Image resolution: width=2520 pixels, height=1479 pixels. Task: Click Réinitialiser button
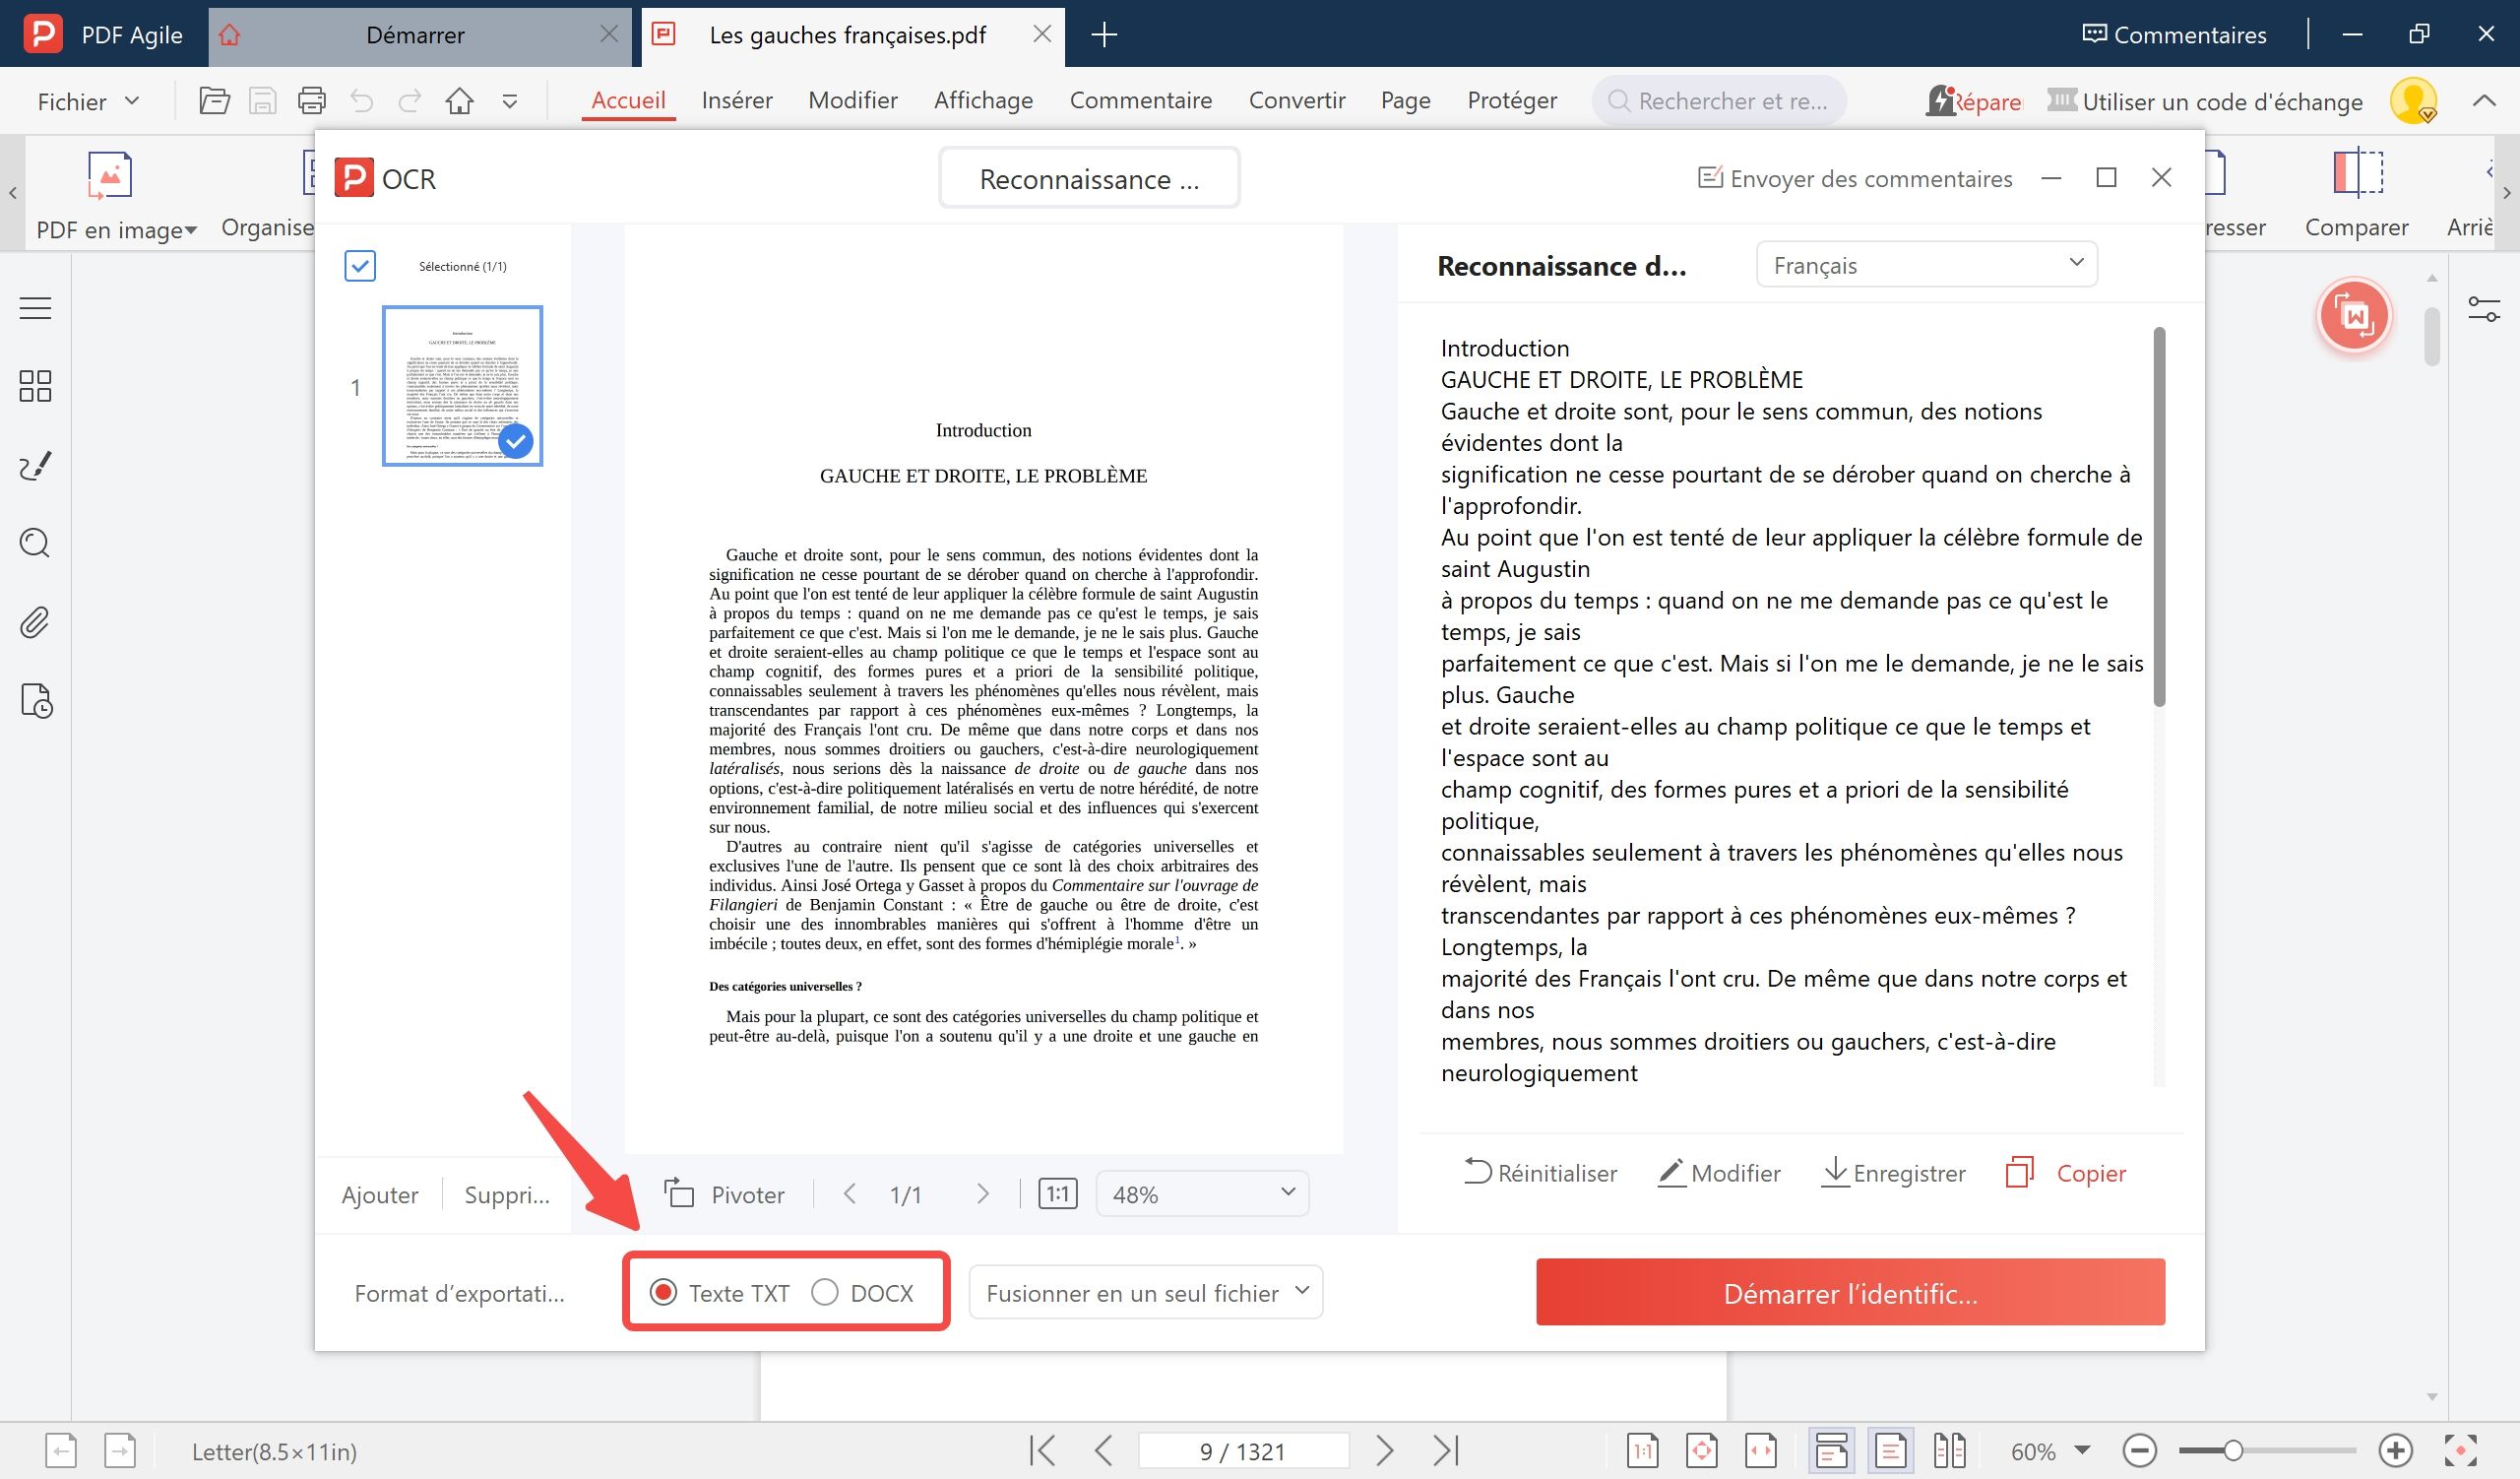point(1540,1173)
